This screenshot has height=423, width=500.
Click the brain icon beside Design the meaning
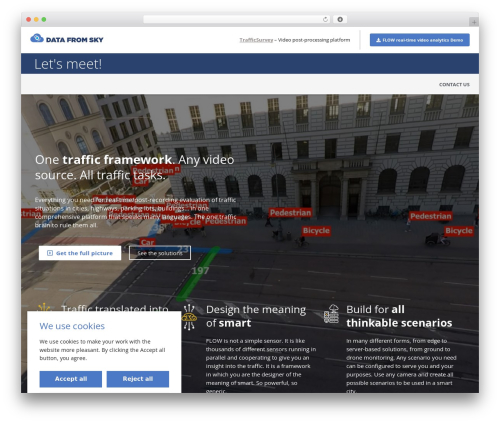(x=189, y=317)
